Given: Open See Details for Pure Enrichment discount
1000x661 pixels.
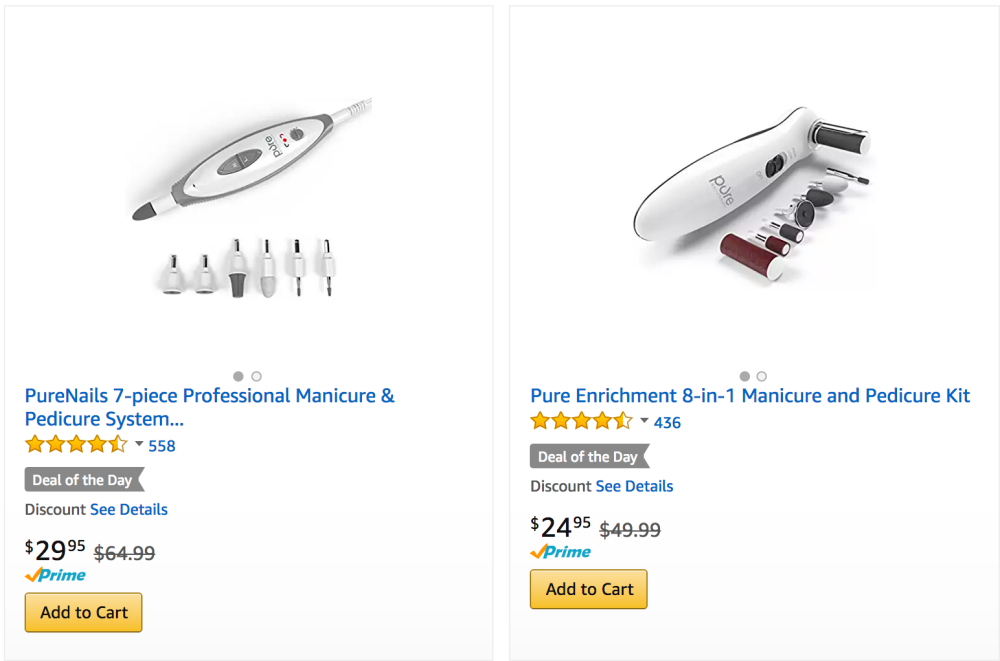Looking at the screenshot, I should pos(634,486).
